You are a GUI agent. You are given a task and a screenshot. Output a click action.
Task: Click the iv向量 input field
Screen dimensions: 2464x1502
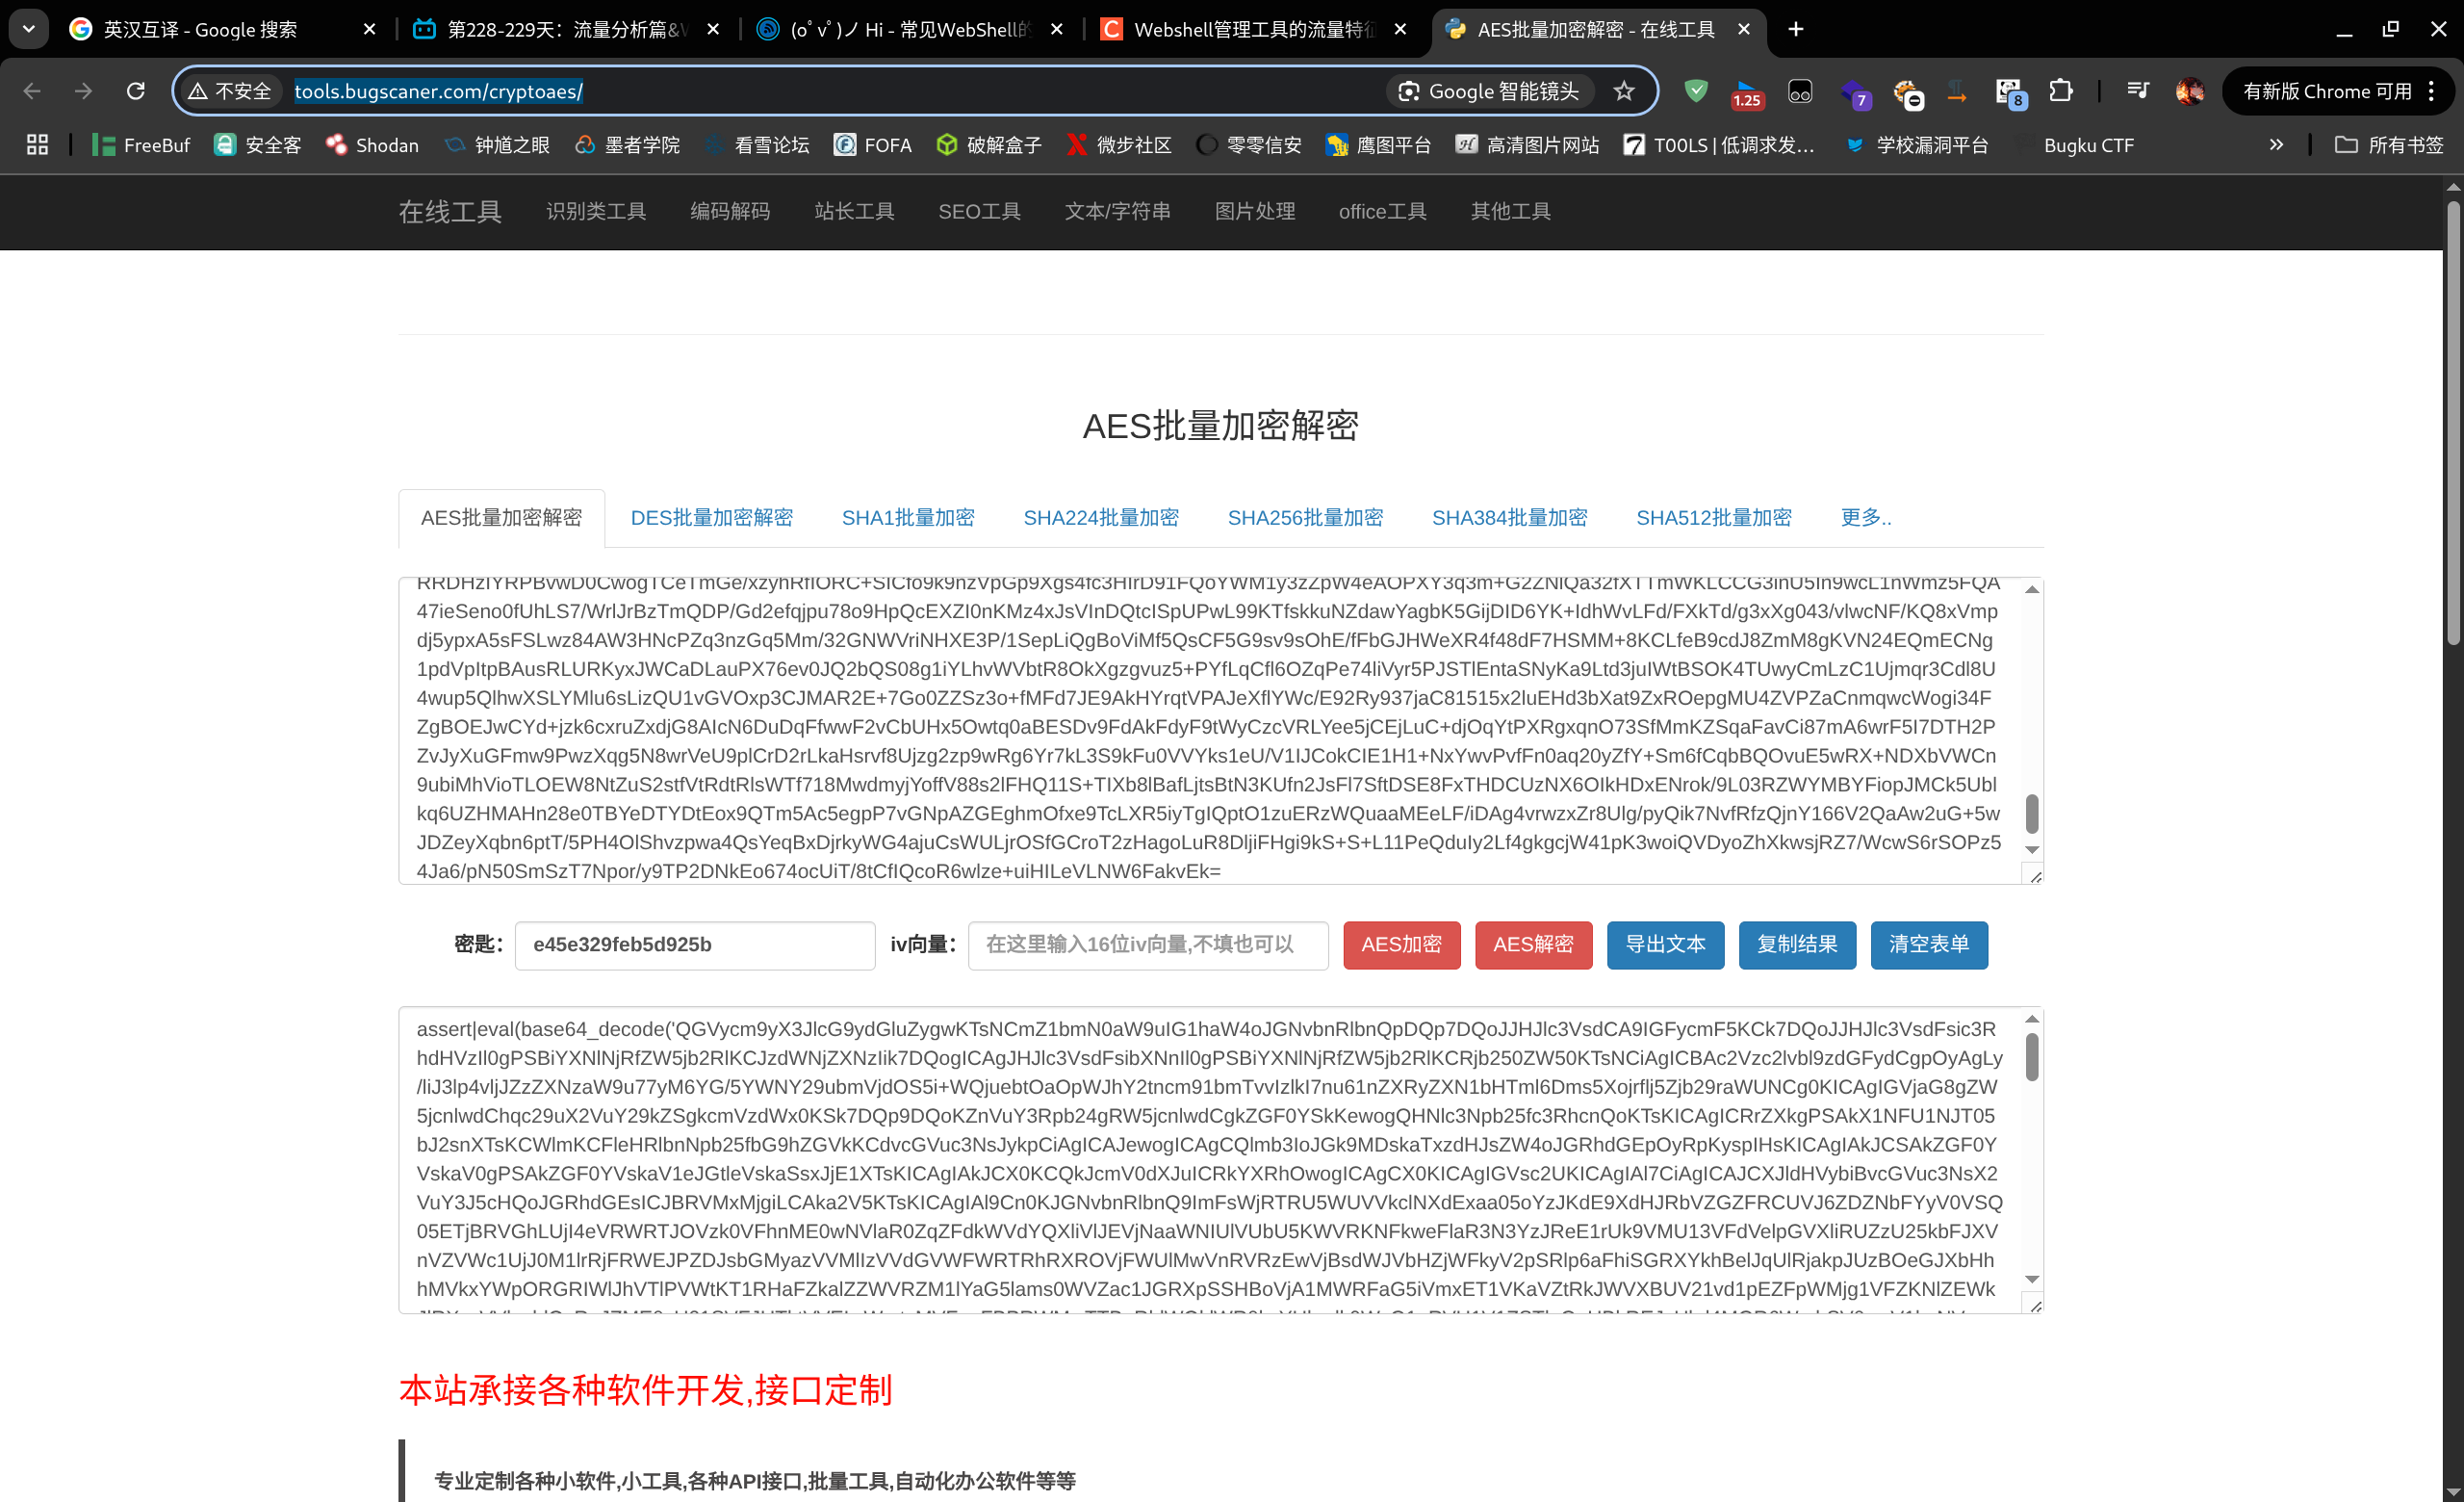(1147, 944)
